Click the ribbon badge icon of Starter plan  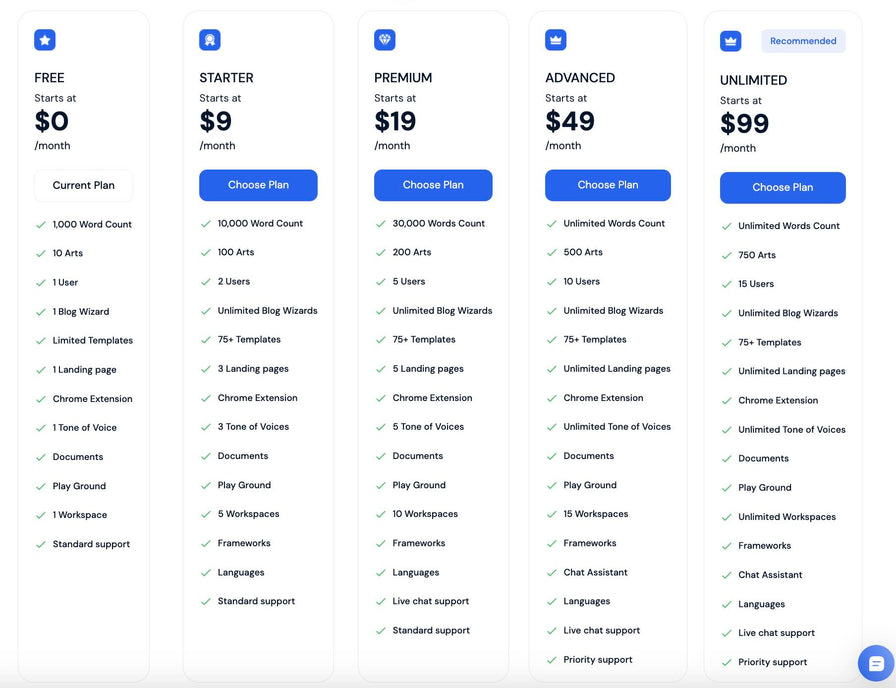point(210,40)
